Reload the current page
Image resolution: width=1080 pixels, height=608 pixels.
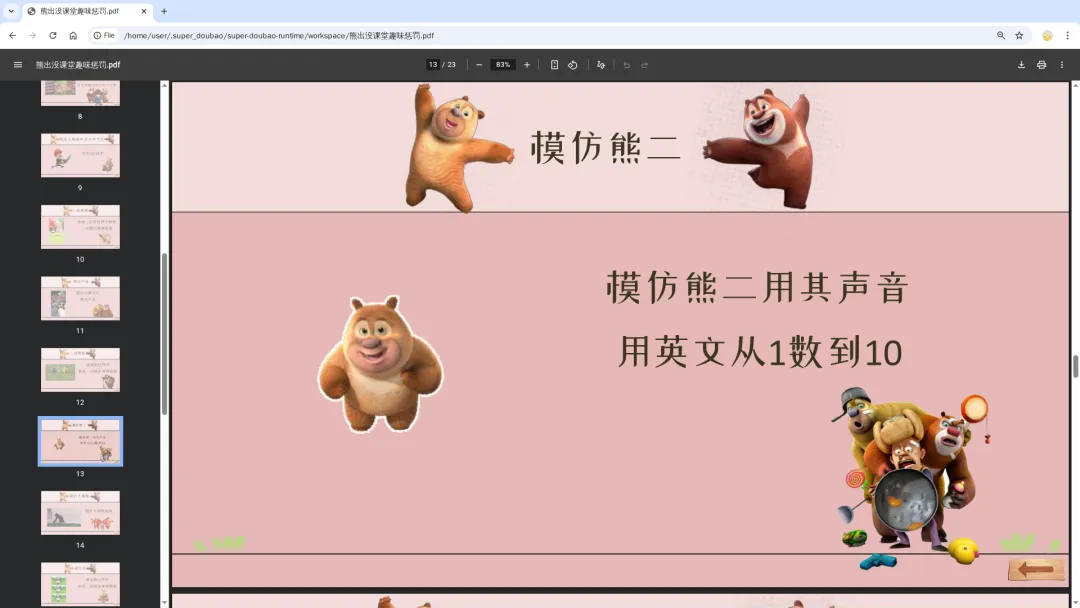click(x=52, y=35)
